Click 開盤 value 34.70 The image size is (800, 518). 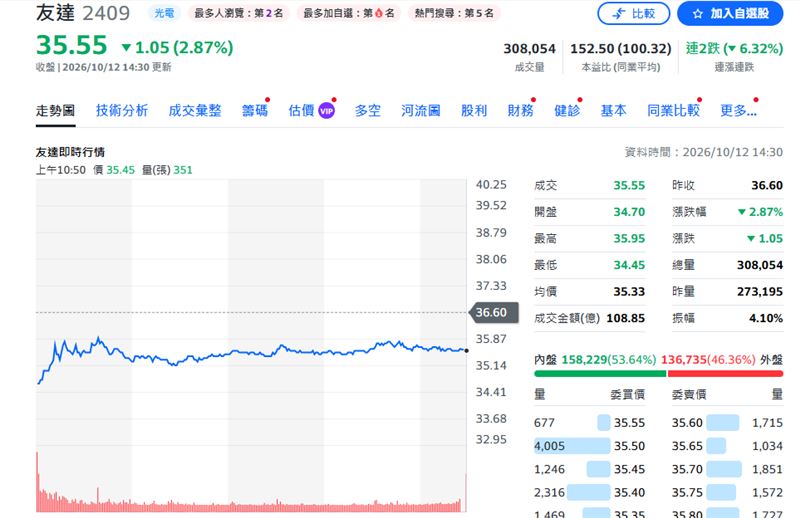point(629,212)
